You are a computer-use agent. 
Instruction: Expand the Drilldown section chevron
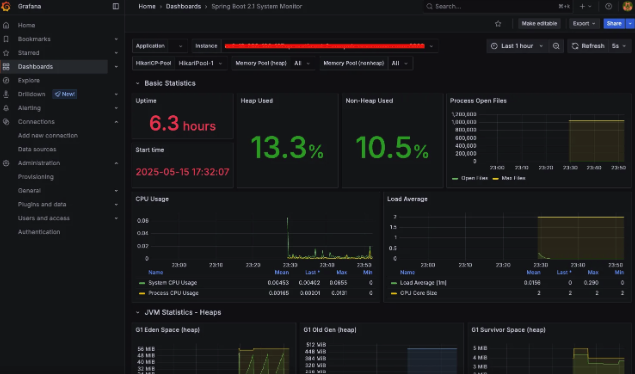(116, 94)
